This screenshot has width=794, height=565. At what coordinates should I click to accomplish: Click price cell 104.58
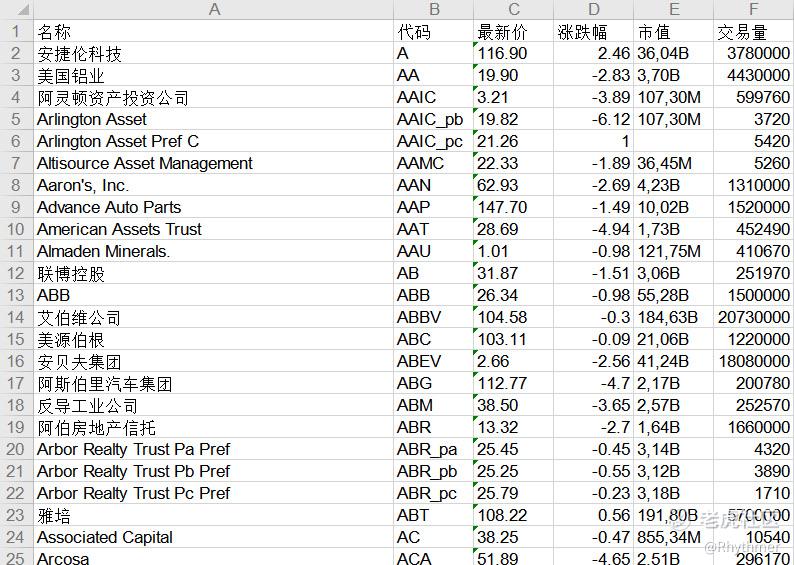click(513, 317)
